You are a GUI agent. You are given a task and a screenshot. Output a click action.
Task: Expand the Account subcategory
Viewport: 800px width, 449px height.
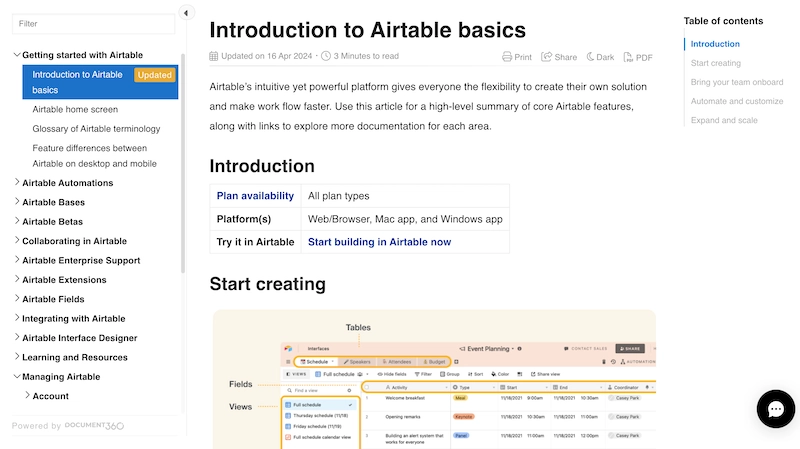click(x=27, y=395)
